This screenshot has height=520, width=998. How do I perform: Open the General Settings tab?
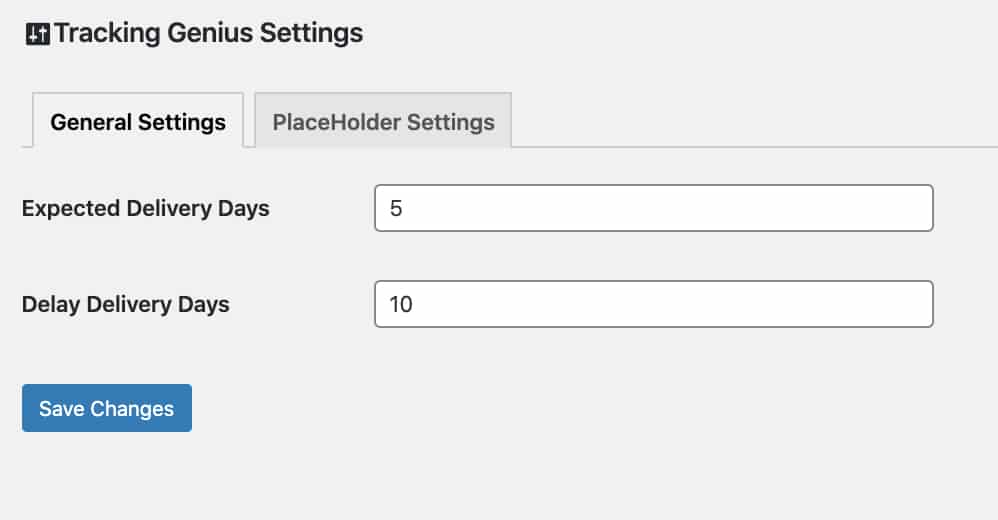pyautogui.click(x=138, y=122)
